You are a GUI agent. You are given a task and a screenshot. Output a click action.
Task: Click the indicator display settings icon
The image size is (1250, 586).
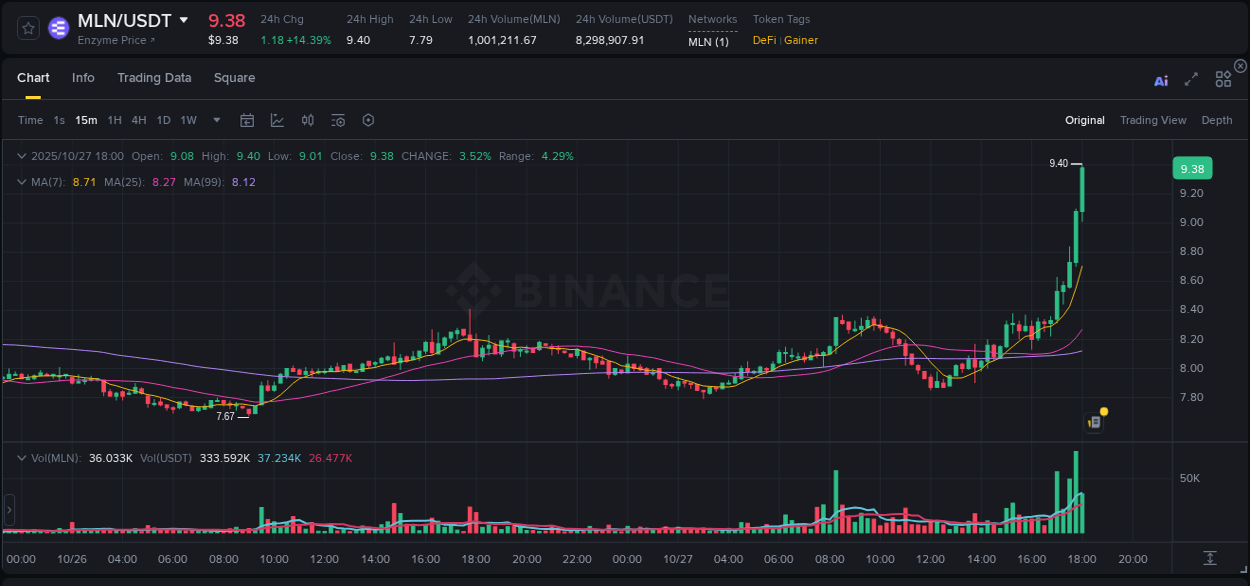pyautogui.click(x=337, y=120)
